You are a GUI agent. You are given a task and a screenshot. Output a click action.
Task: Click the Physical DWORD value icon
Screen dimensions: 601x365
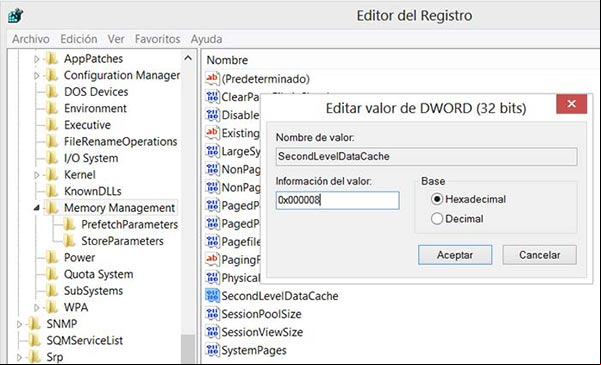point(212,277)
